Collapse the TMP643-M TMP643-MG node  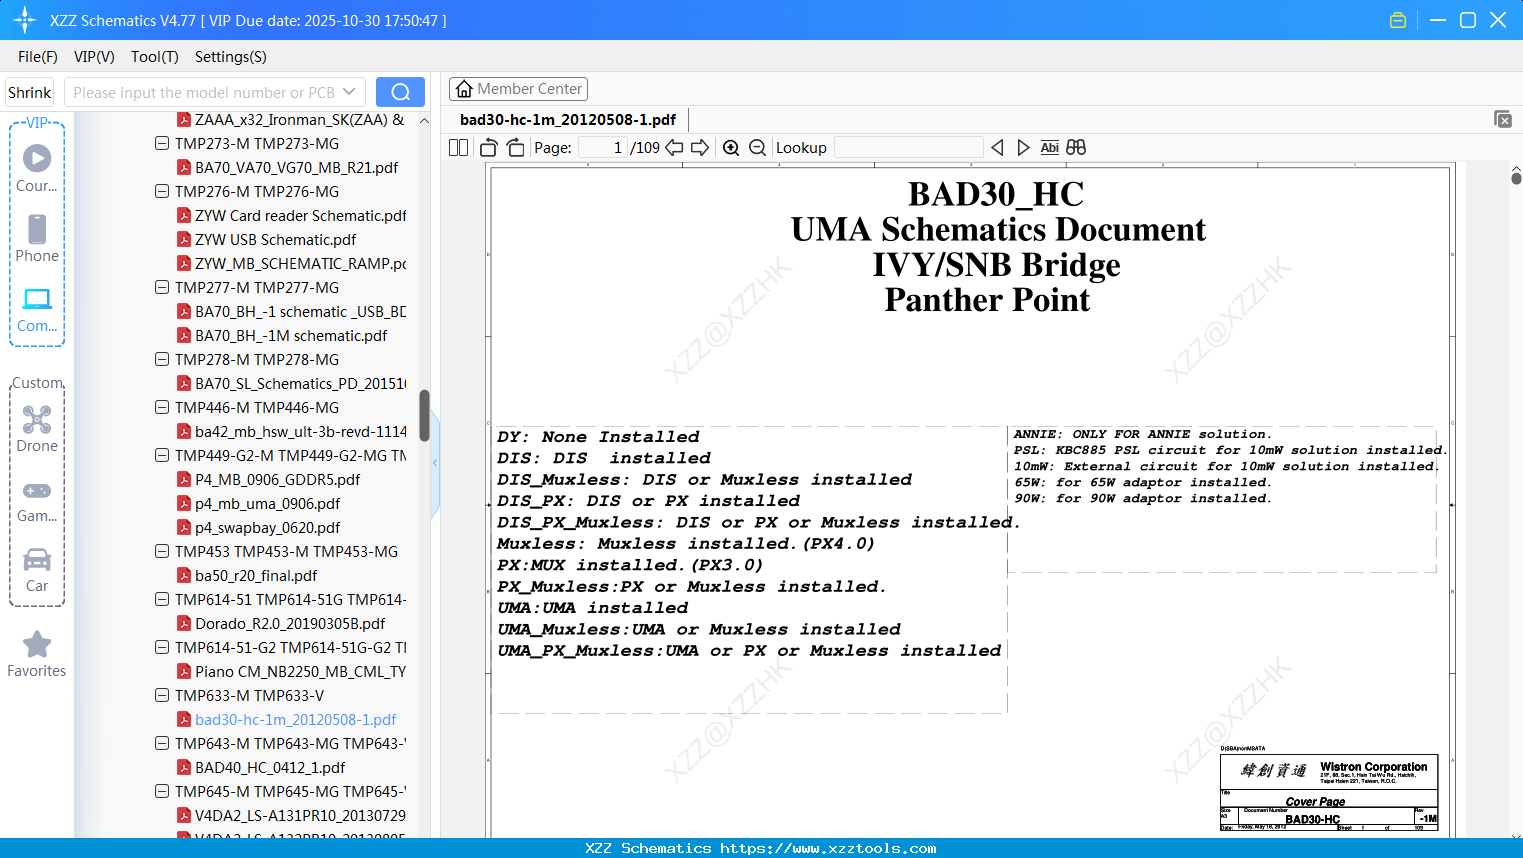(162, 744)
